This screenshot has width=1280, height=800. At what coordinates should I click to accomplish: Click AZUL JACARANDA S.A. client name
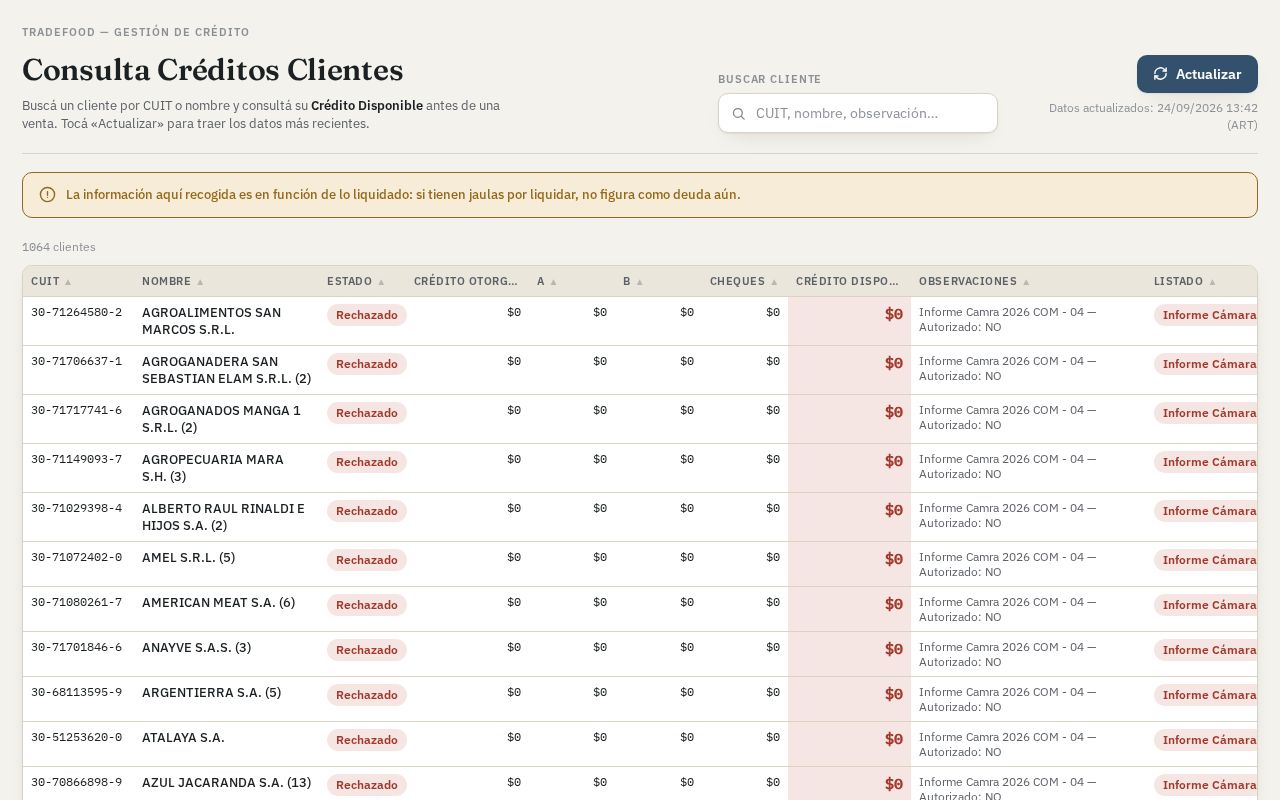[x=226, y=783]
